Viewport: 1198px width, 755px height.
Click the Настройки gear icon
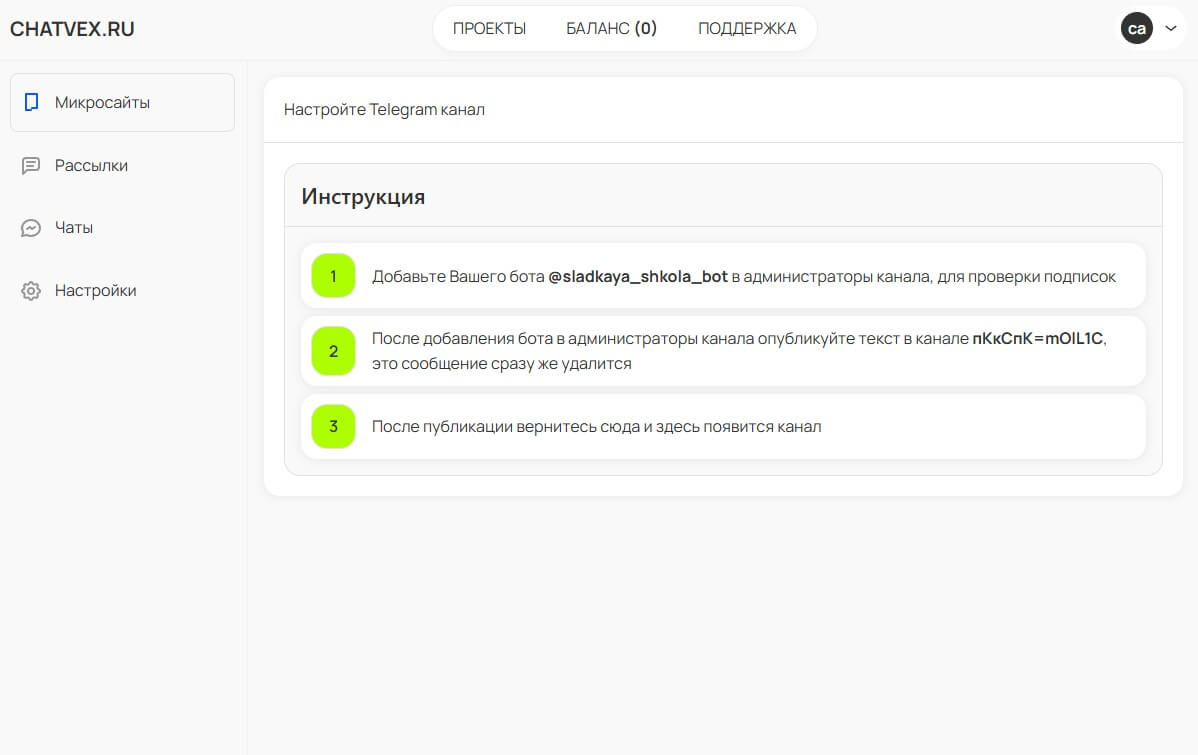31,291
